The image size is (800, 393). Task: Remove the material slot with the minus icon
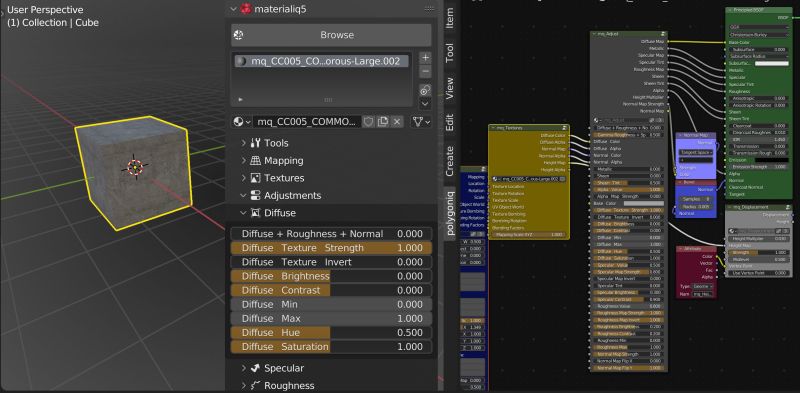pyautogui.click(x=426, y=72)
